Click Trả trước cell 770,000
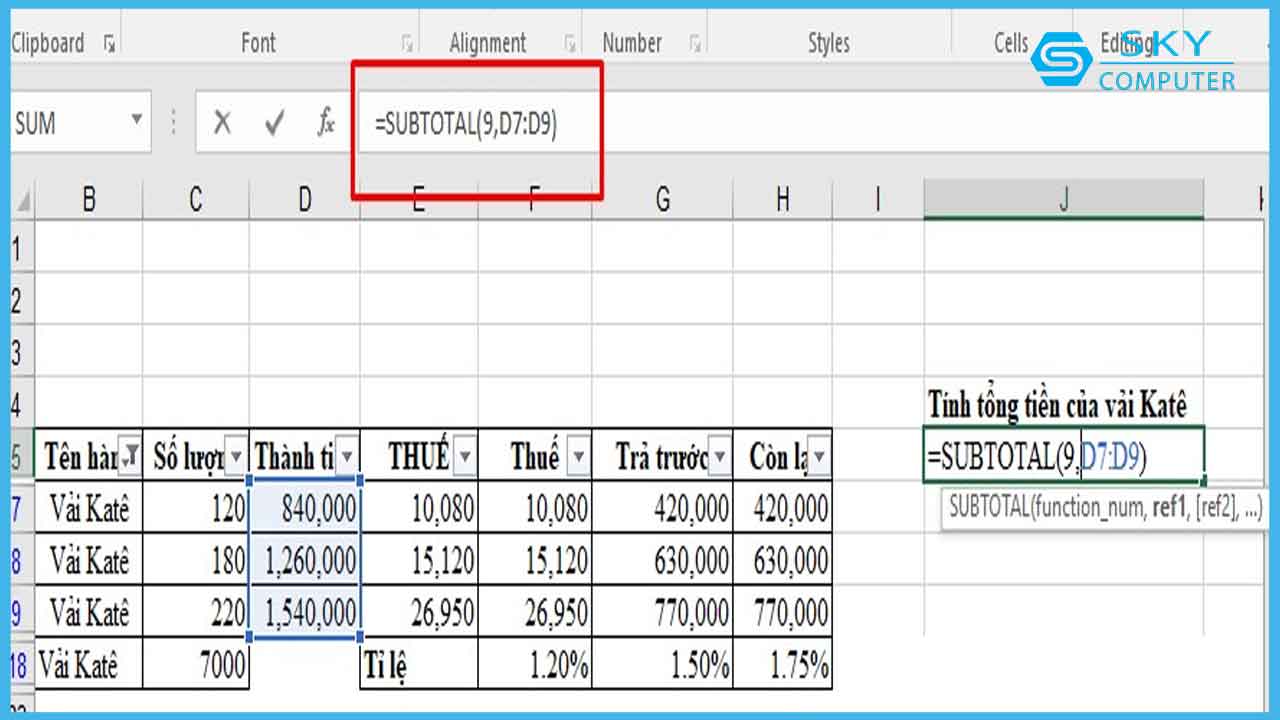Viewport: 1280px width, 720px height. point(662,612)
